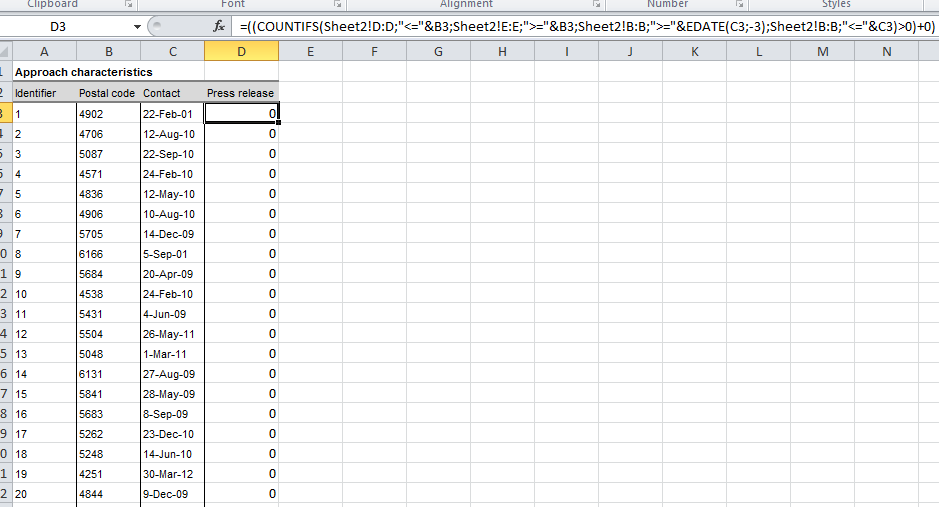Click Press release cell for 12-Aug-10 row
The image size is (939, 507).
point(241,134)
